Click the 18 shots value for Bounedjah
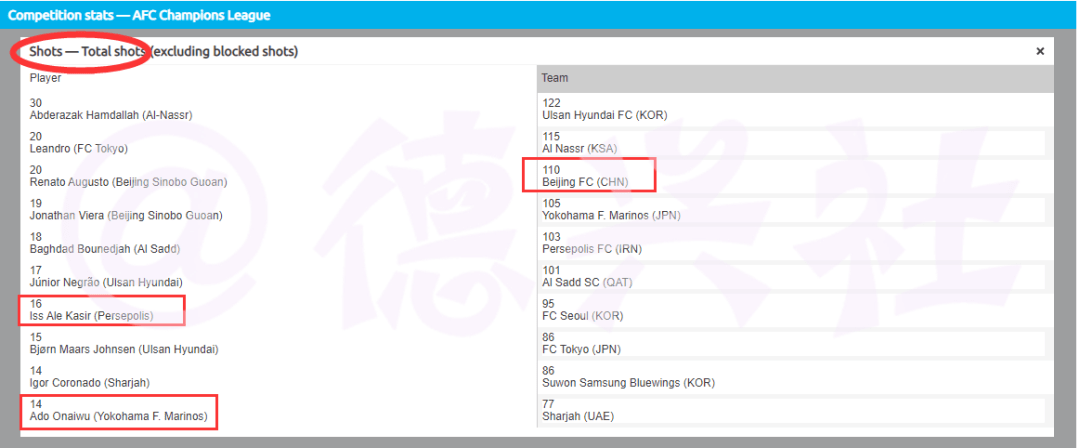1080x448 pixels. point(36,236)
